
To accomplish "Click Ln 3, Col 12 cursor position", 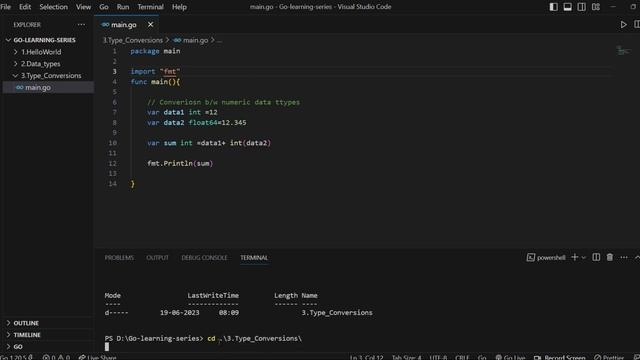I will tap(366, 357).
